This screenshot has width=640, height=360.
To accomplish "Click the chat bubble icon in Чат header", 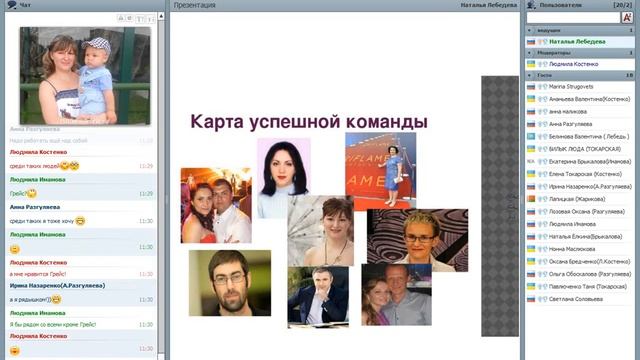I will 12,5.
